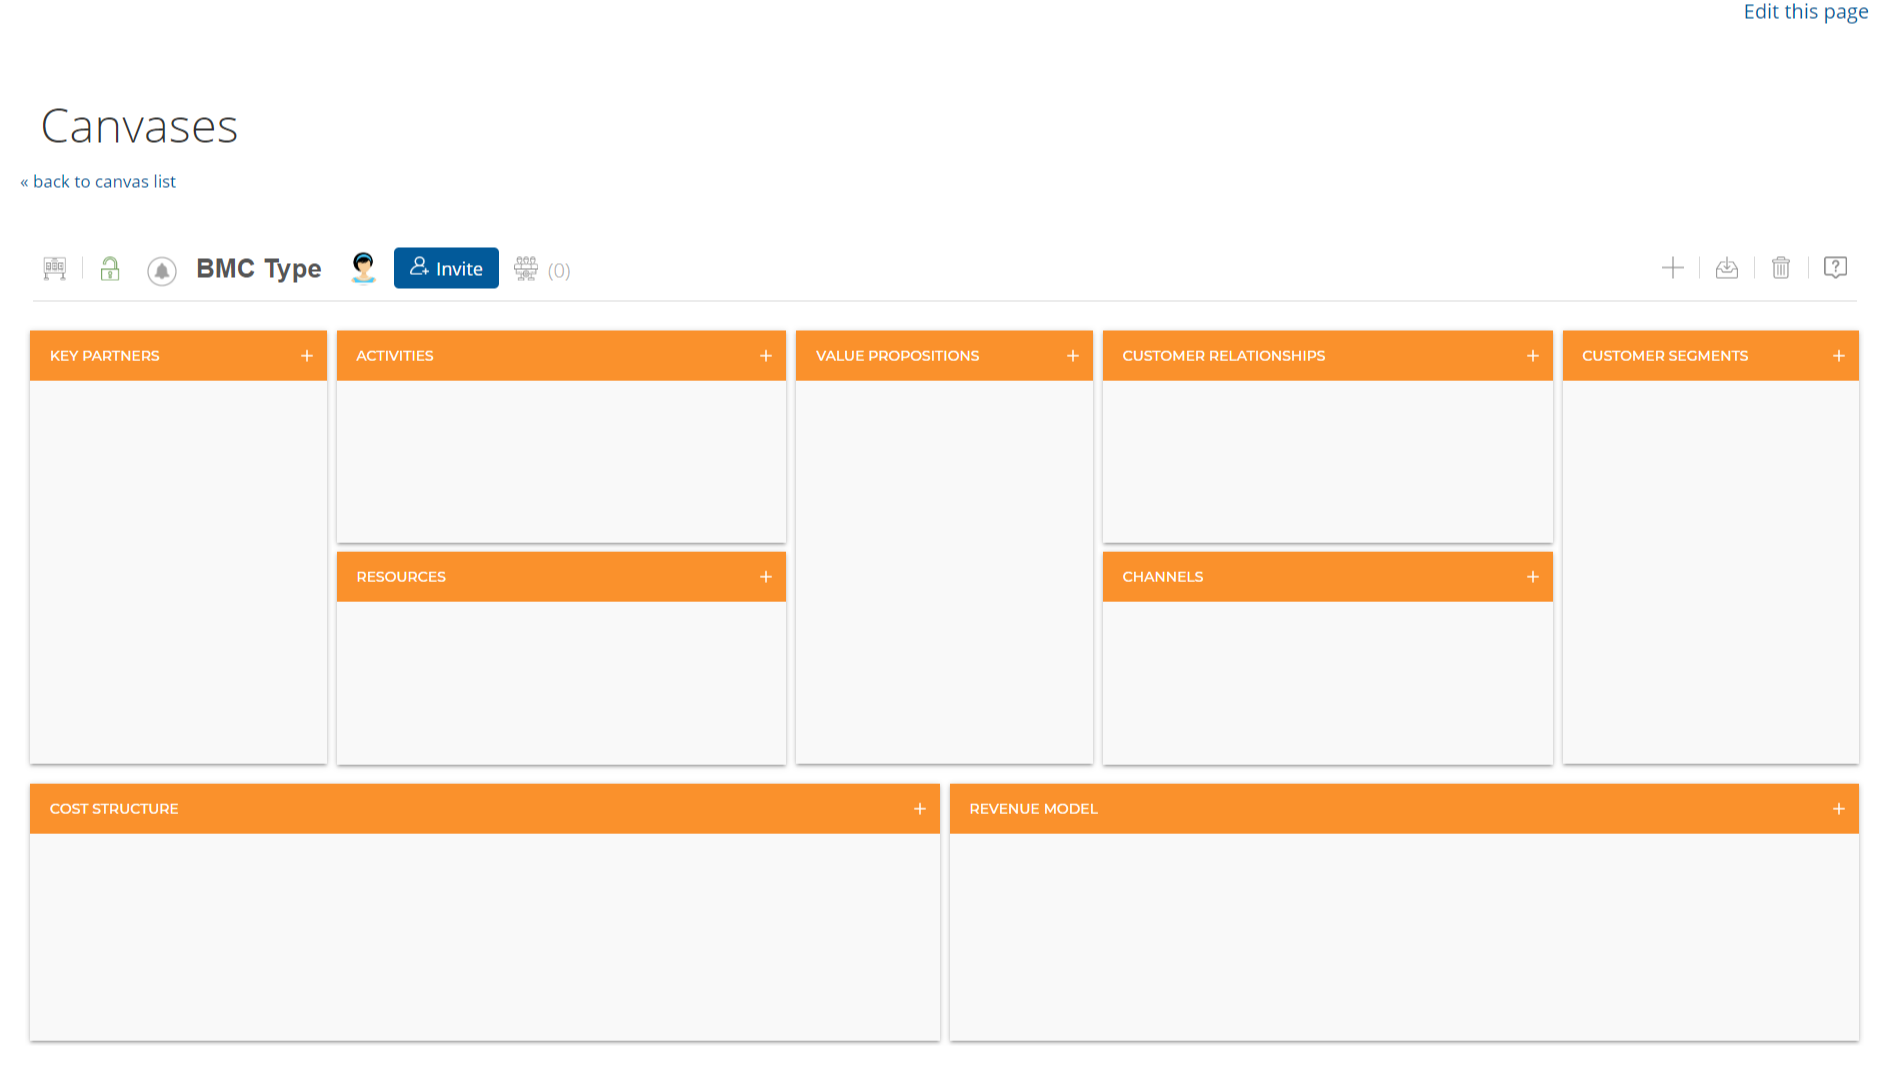Add an item to Value Propositions
This screenshot has height=1070, width=1890.
[x=1072, y=355]
